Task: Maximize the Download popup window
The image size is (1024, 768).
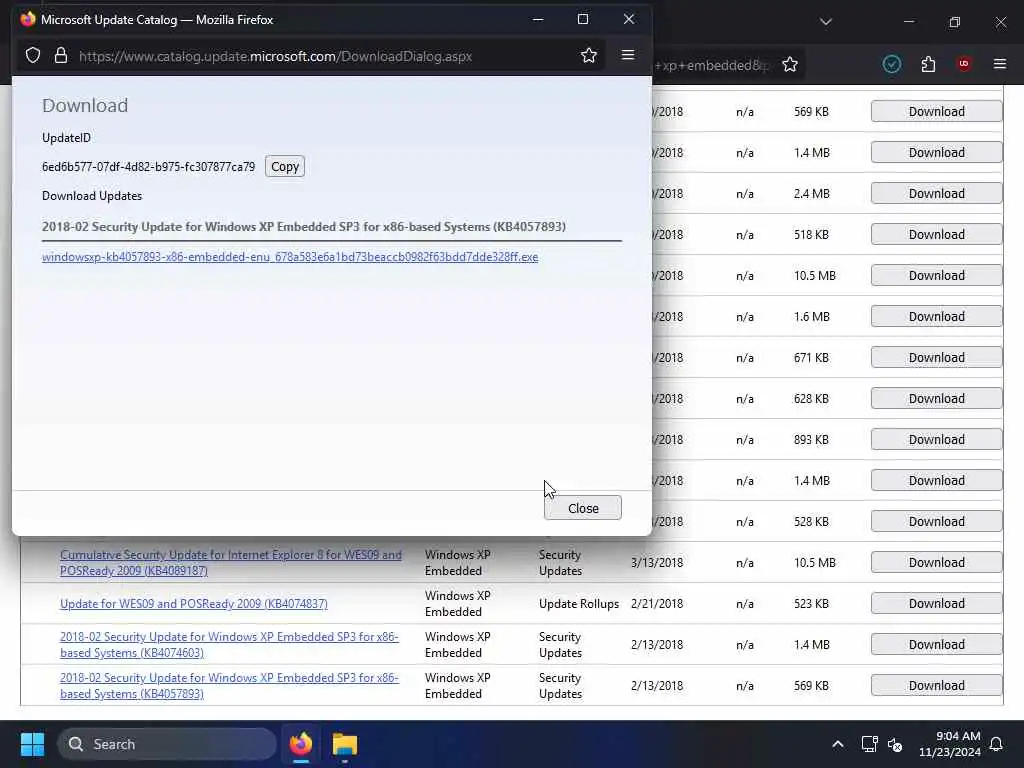Action: click(583, 20)
